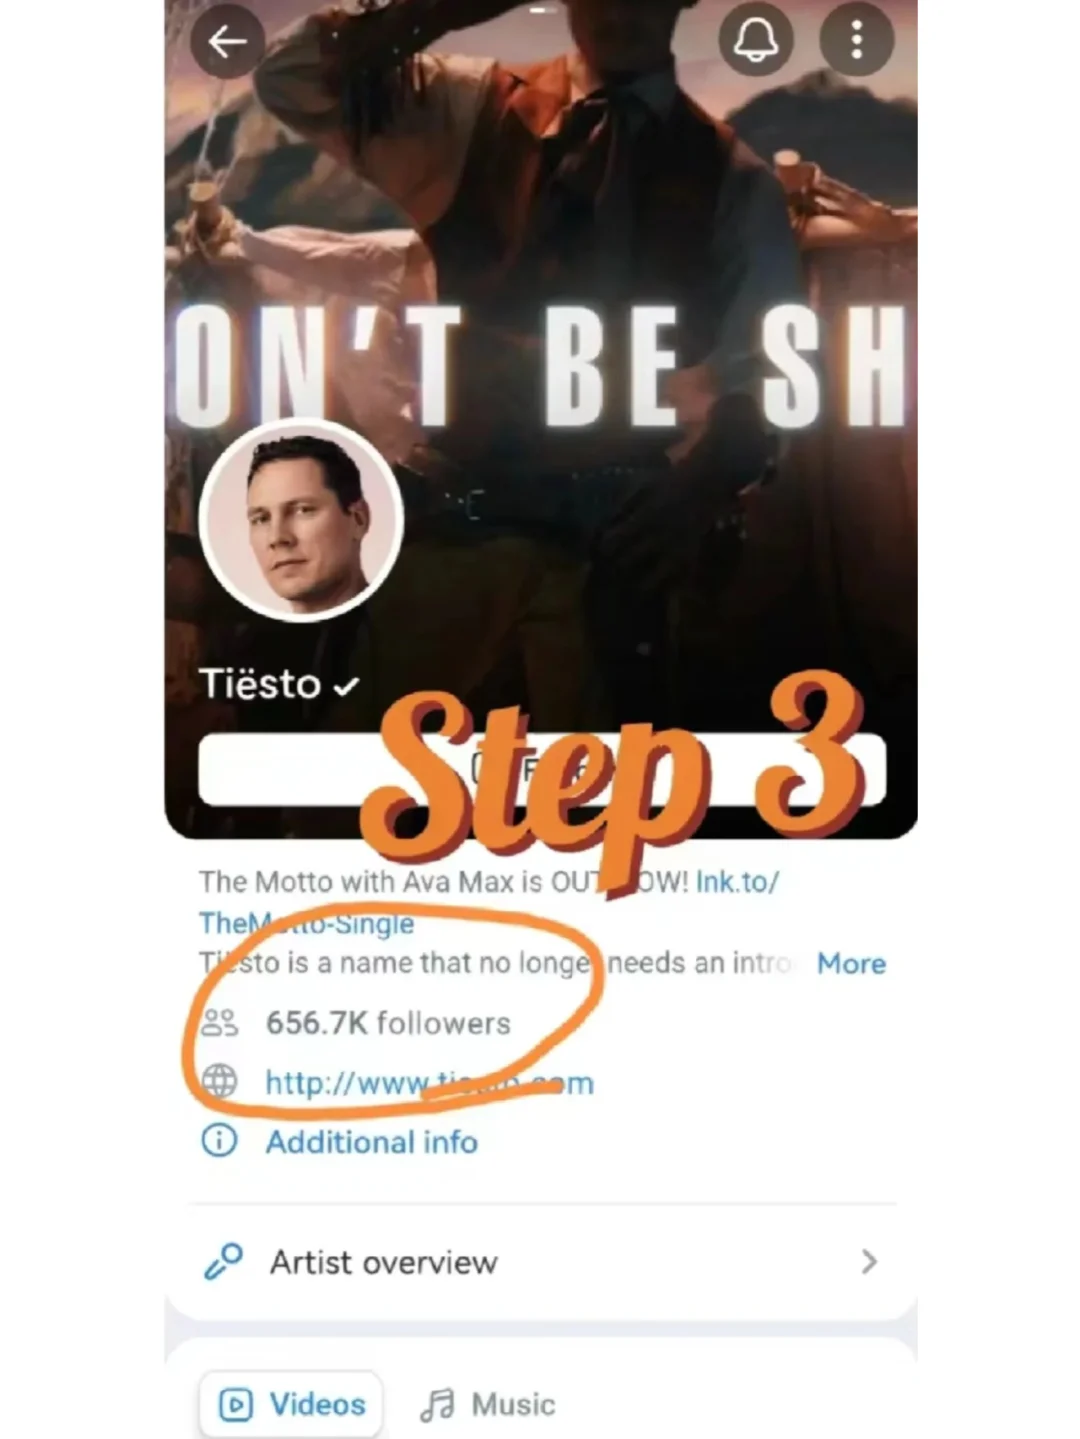Click the globe website icon

pos(220,1081)
